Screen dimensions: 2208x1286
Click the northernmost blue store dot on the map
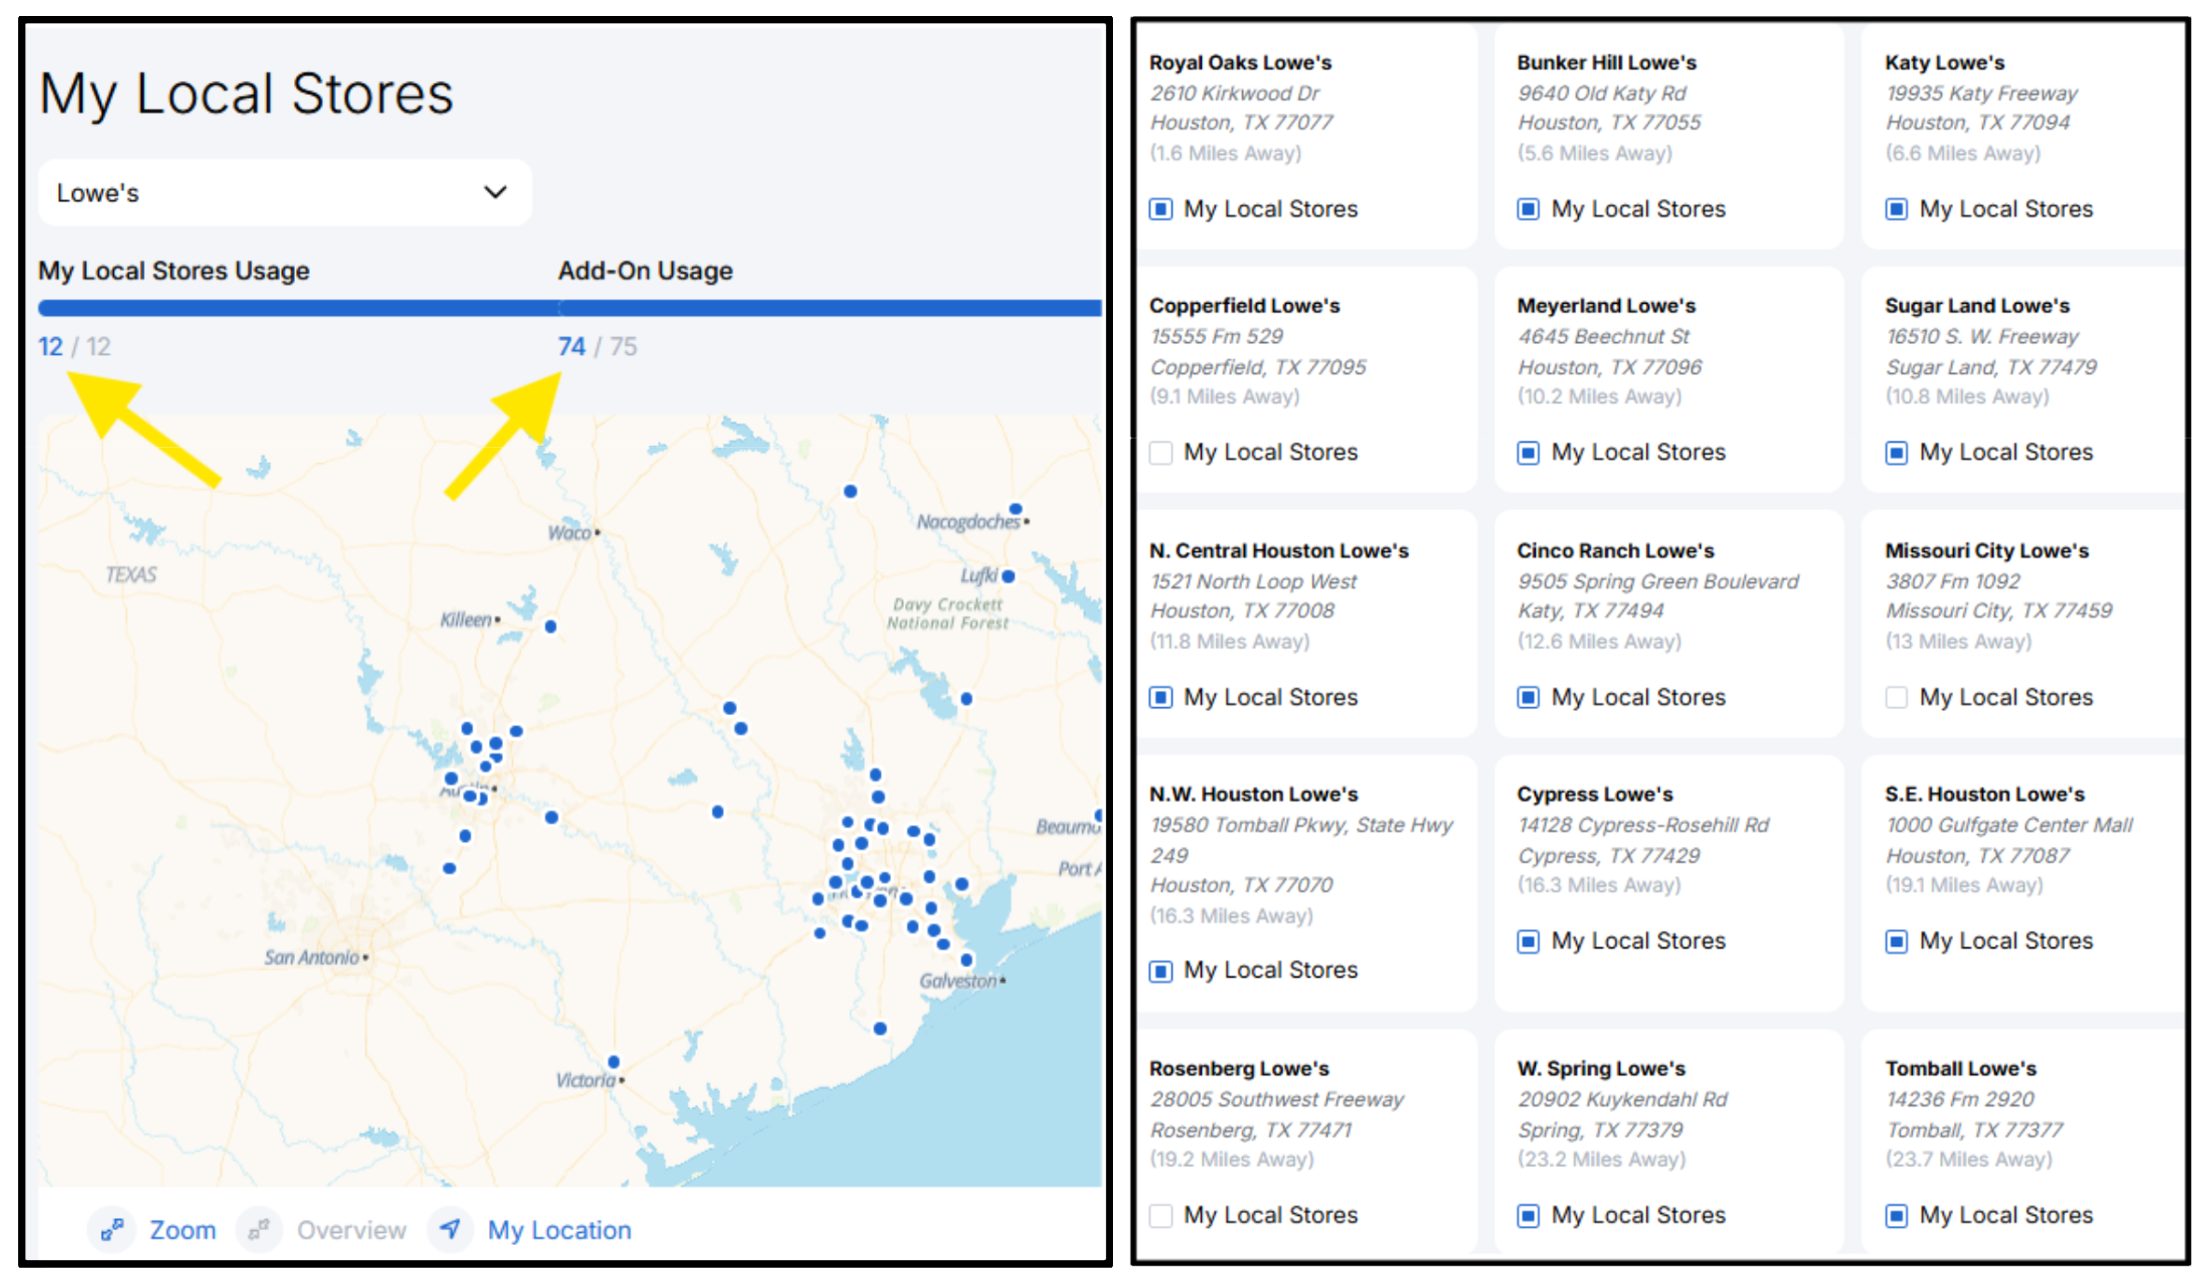pos(850,491)
